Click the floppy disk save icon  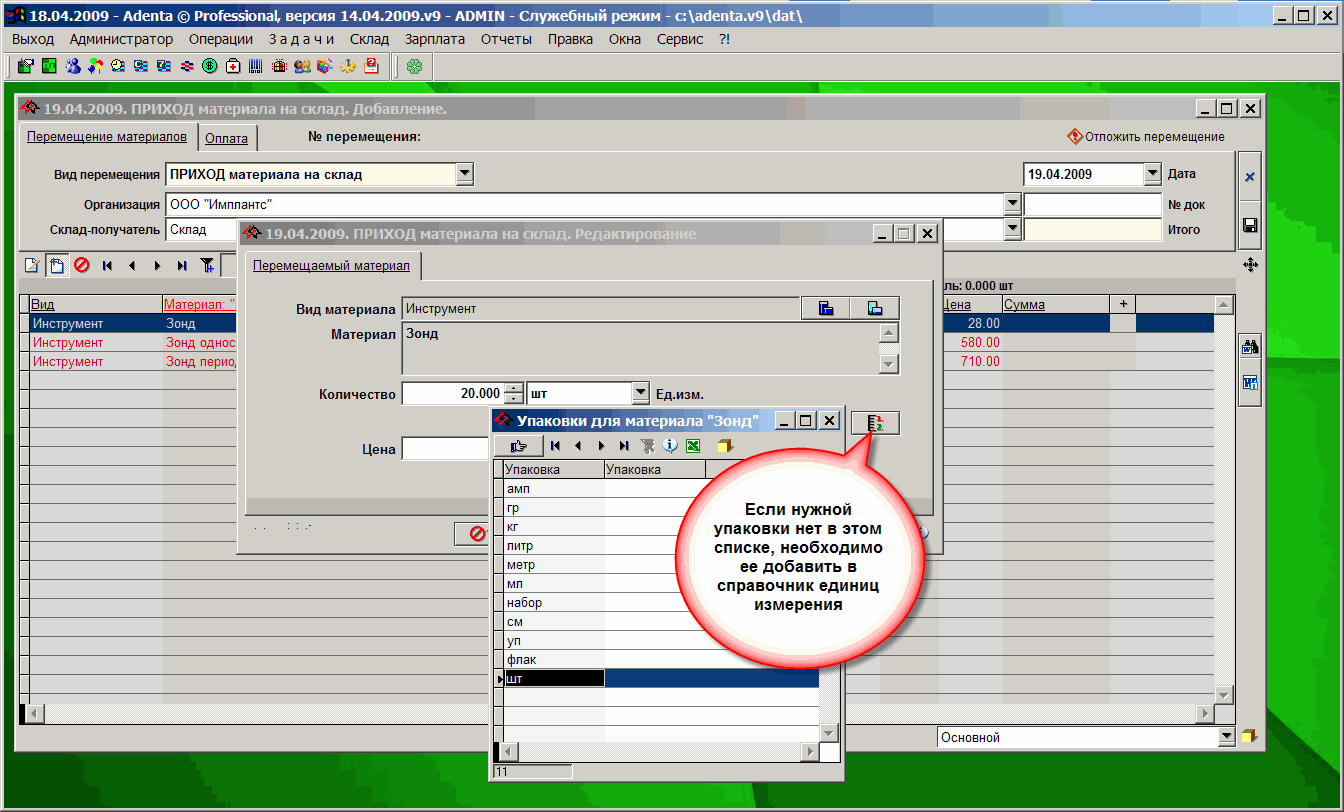click(1249, 226)
